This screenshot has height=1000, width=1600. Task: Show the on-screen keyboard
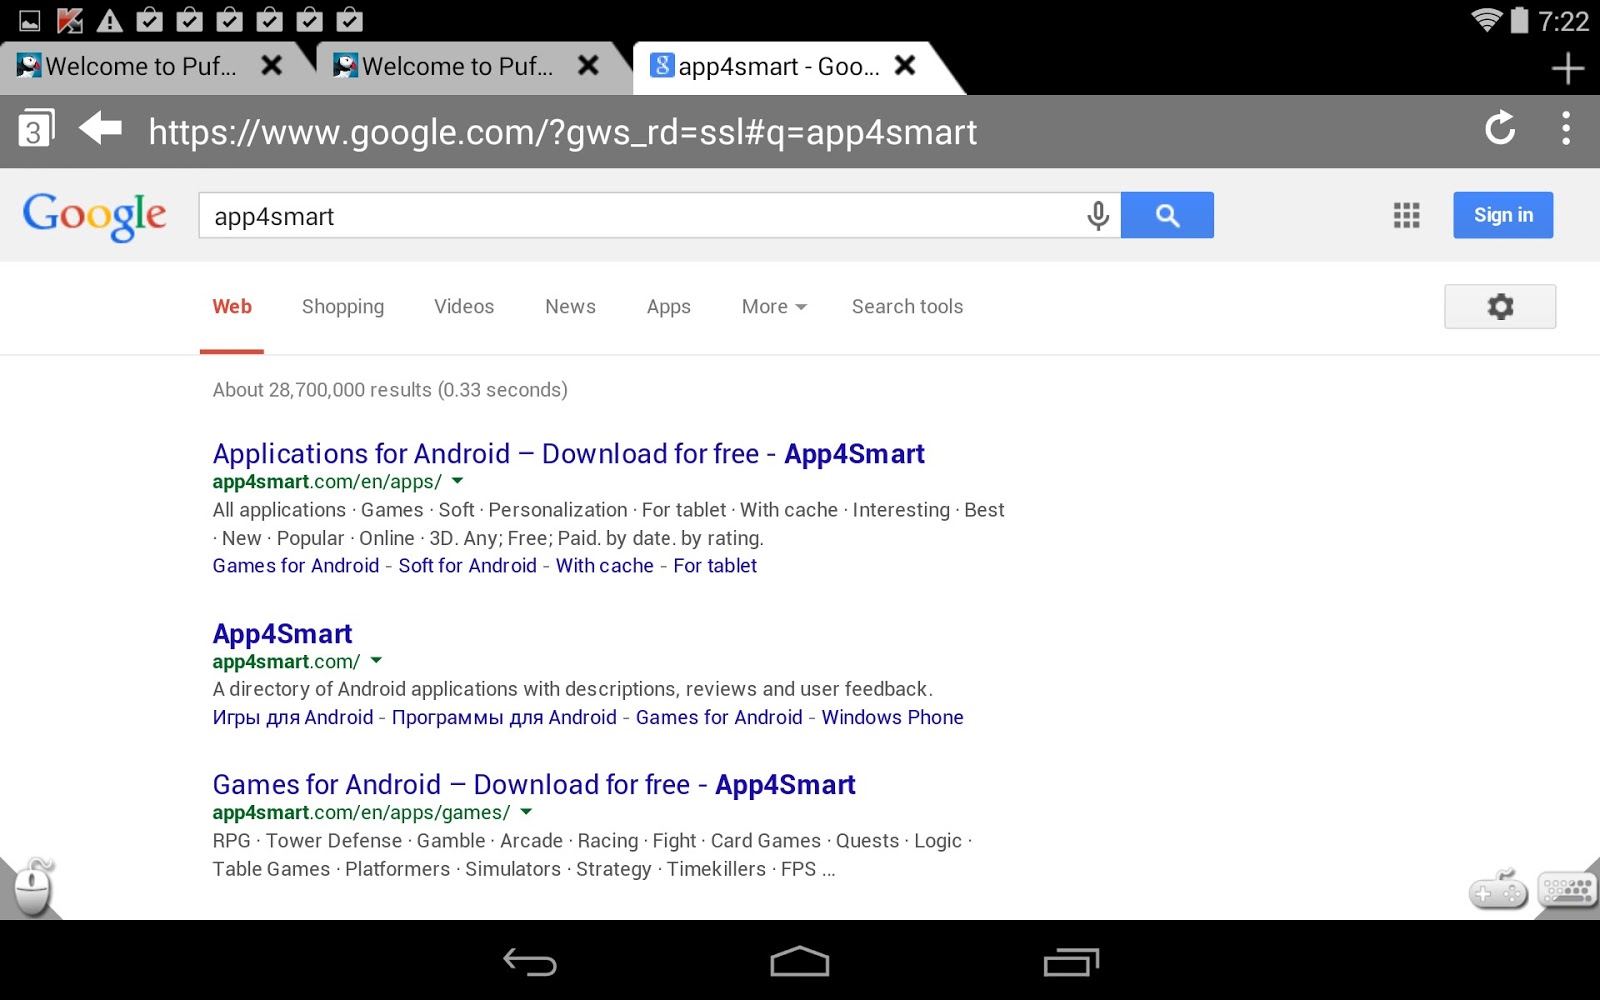[1567, 888]
